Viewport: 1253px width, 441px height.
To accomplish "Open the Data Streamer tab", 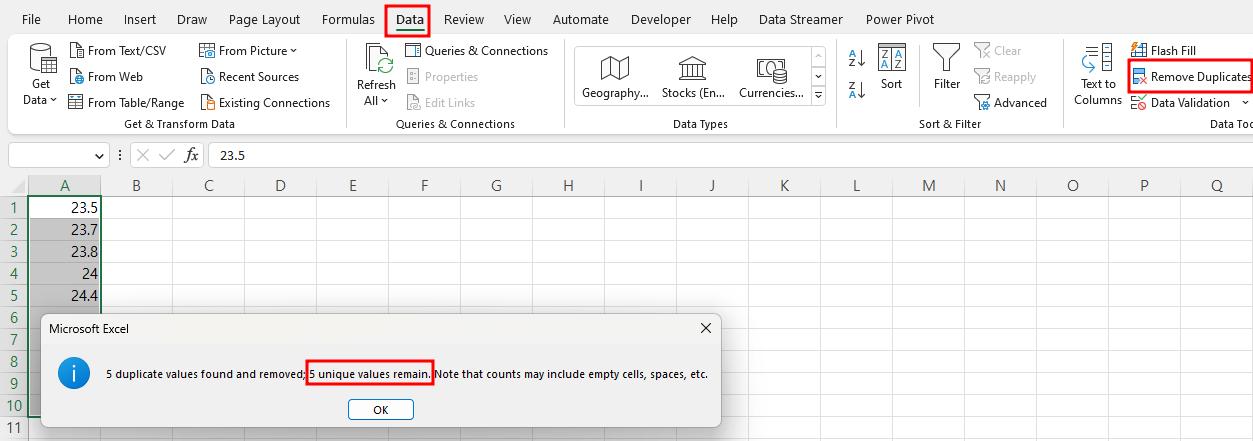I will click(800, 19).
